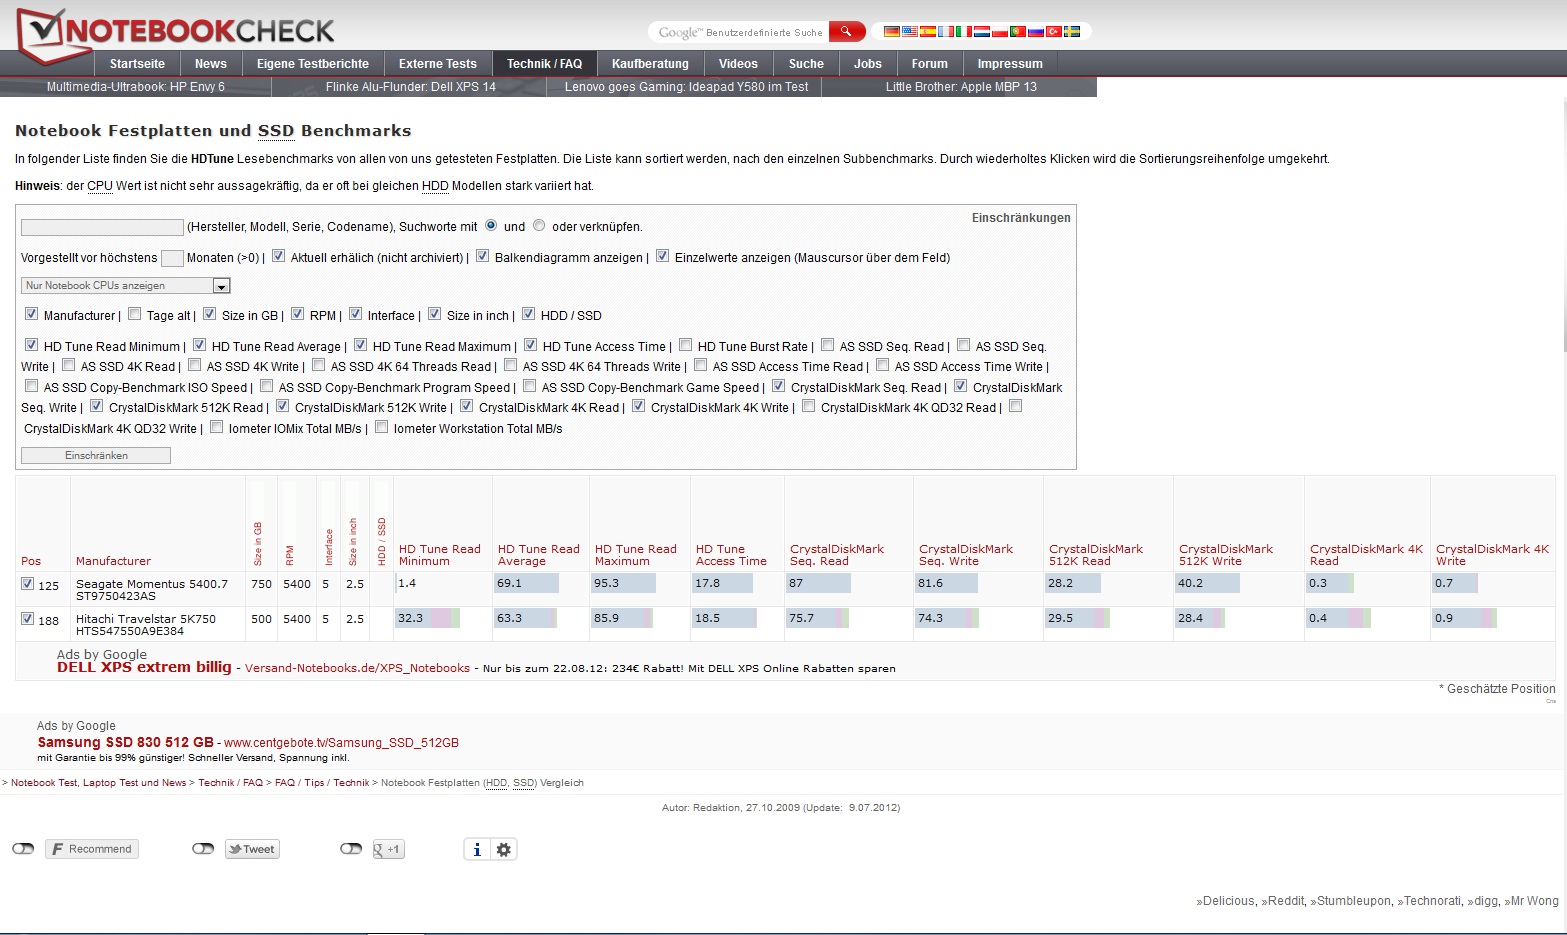
Task: Select the Swedish flag language
Action: pos(1072,32)
